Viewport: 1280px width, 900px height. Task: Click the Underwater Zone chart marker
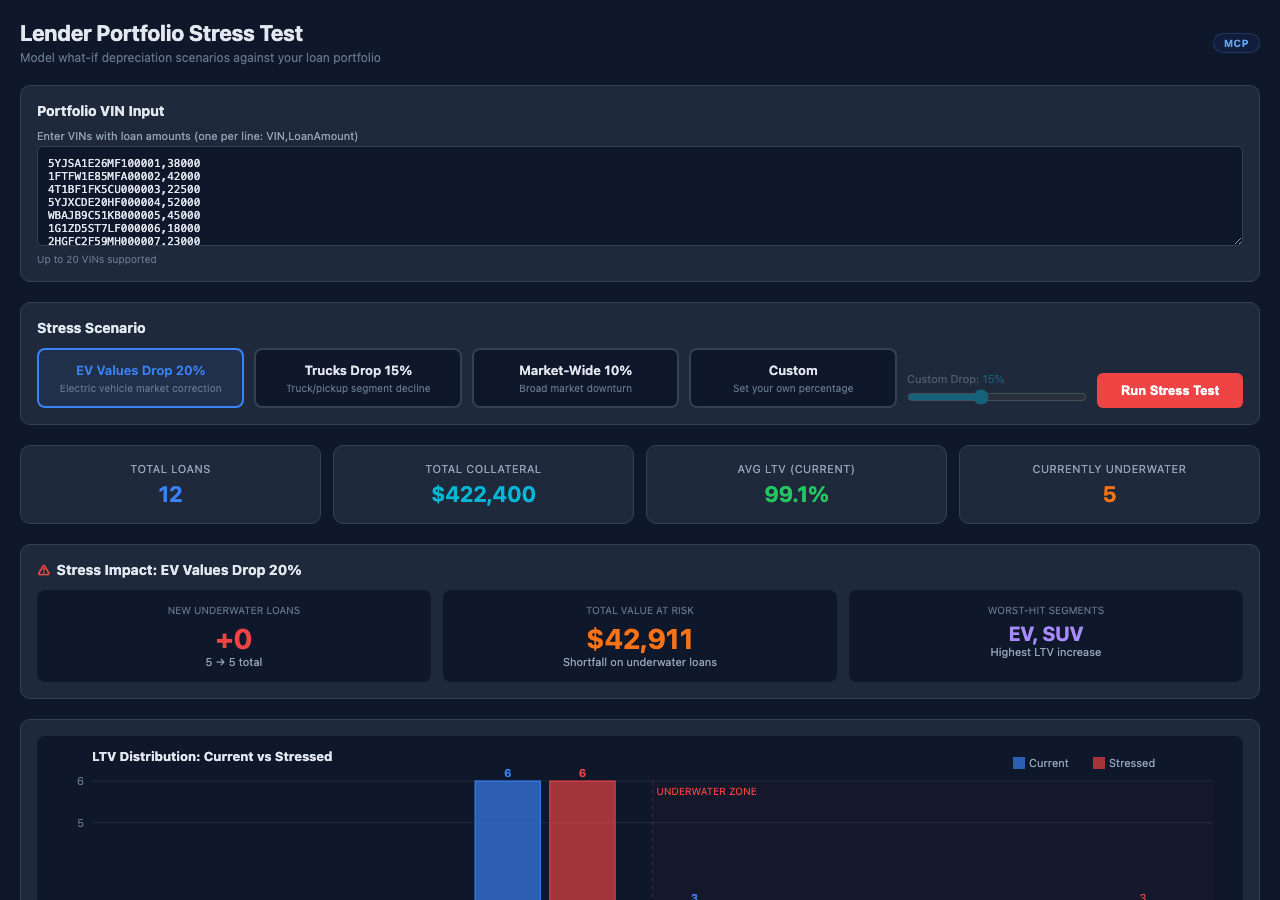pos(706,791)
